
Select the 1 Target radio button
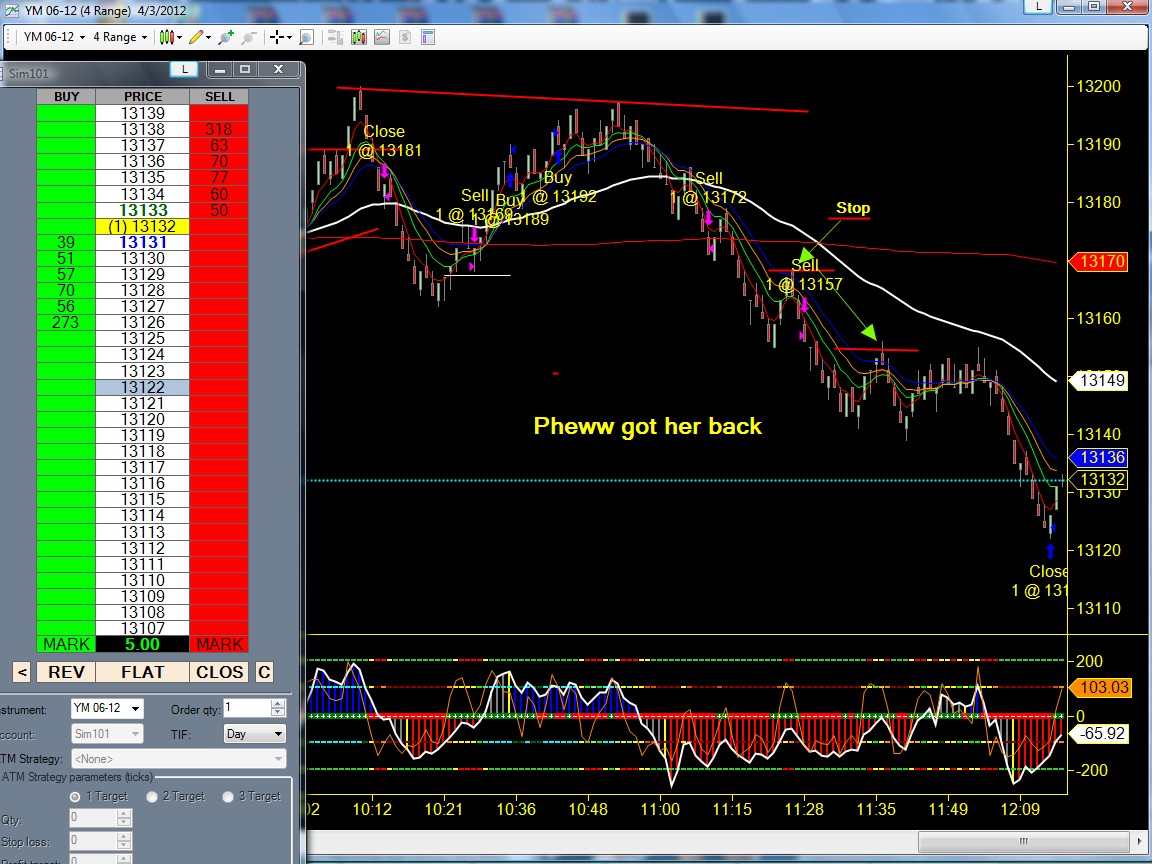(x=75, y=796)
